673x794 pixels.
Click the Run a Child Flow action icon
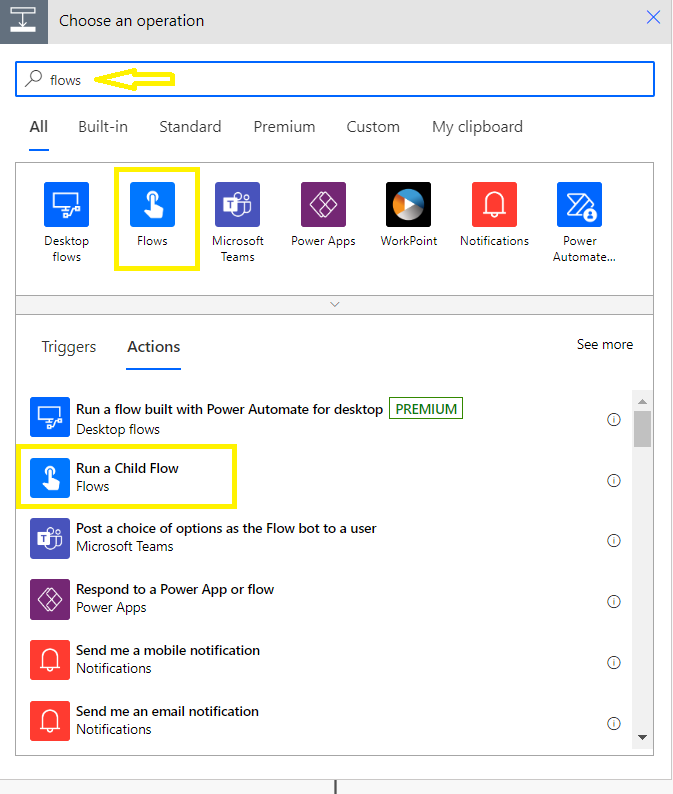pos(50,478)
